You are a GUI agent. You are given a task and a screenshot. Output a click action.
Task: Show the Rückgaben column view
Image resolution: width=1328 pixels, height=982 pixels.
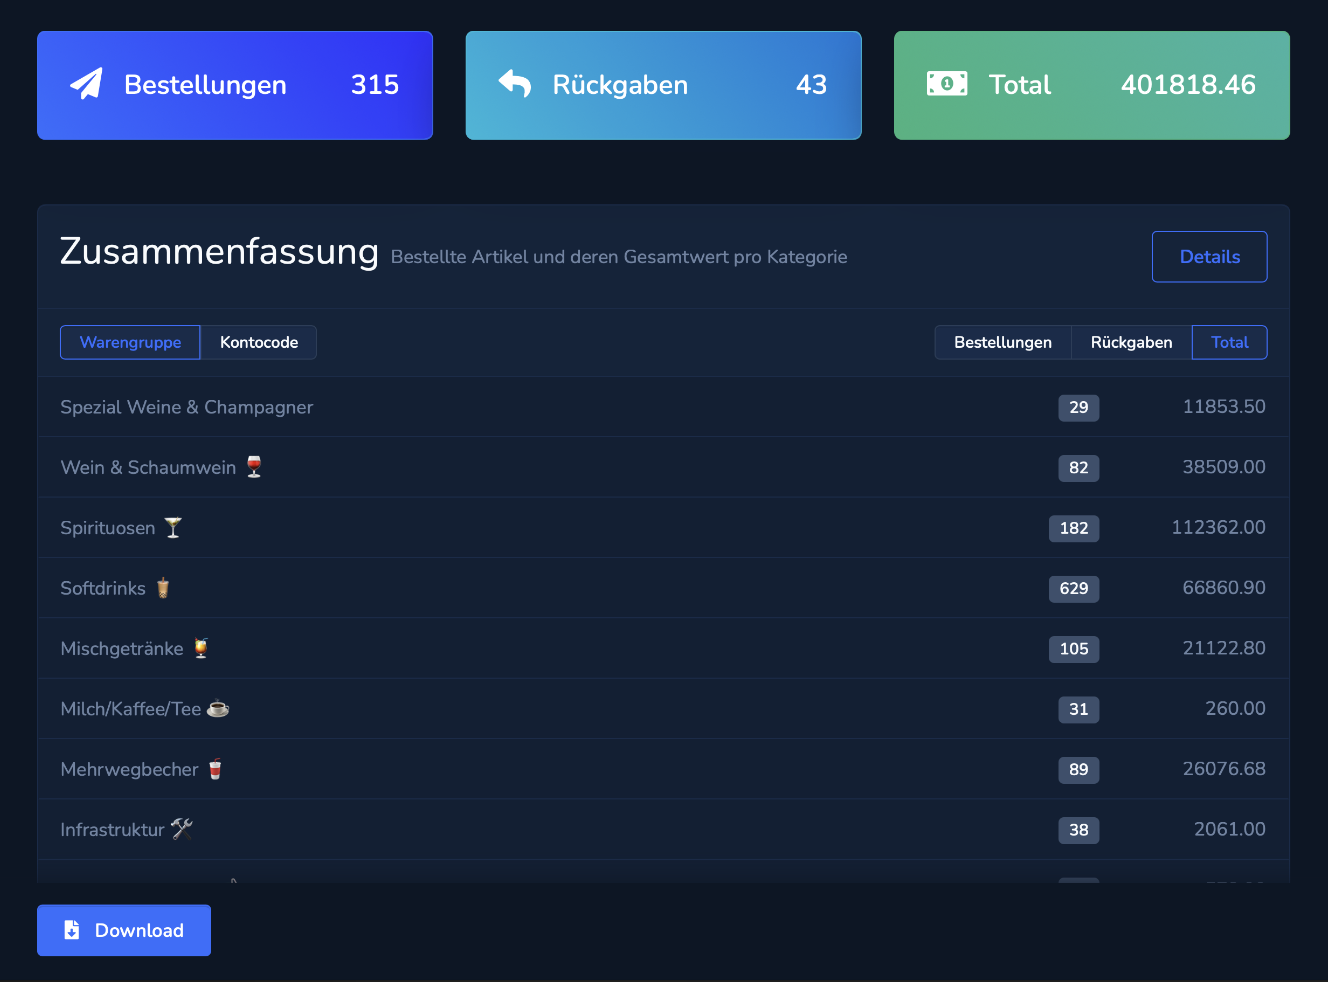[x=1132, y=342]
